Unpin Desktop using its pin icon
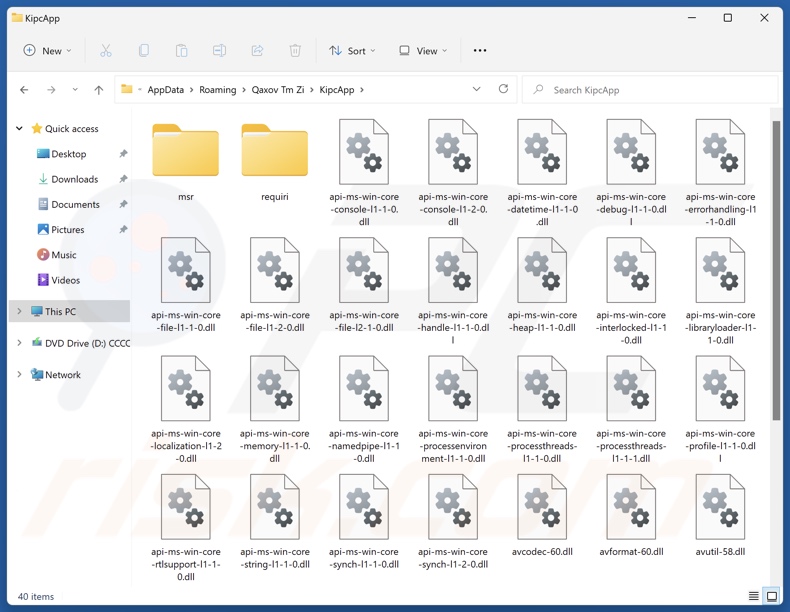Viewport: 790px width, 612px height. [123, 154]
